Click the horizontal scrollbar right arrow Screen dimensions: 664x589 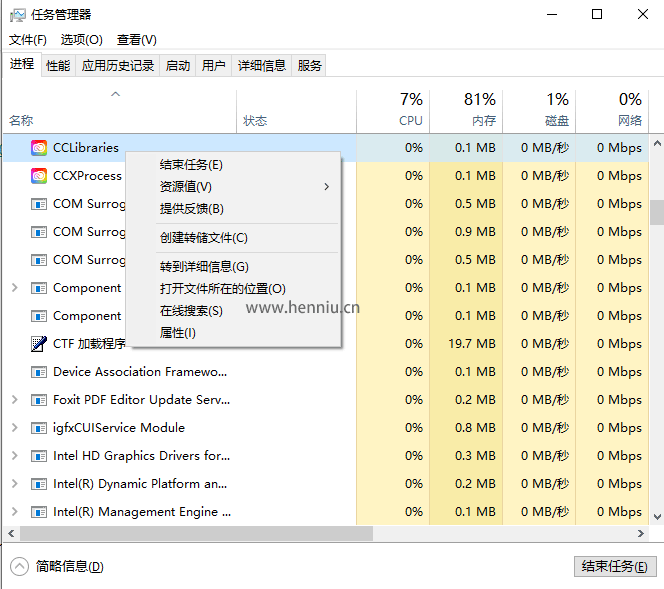641,534
